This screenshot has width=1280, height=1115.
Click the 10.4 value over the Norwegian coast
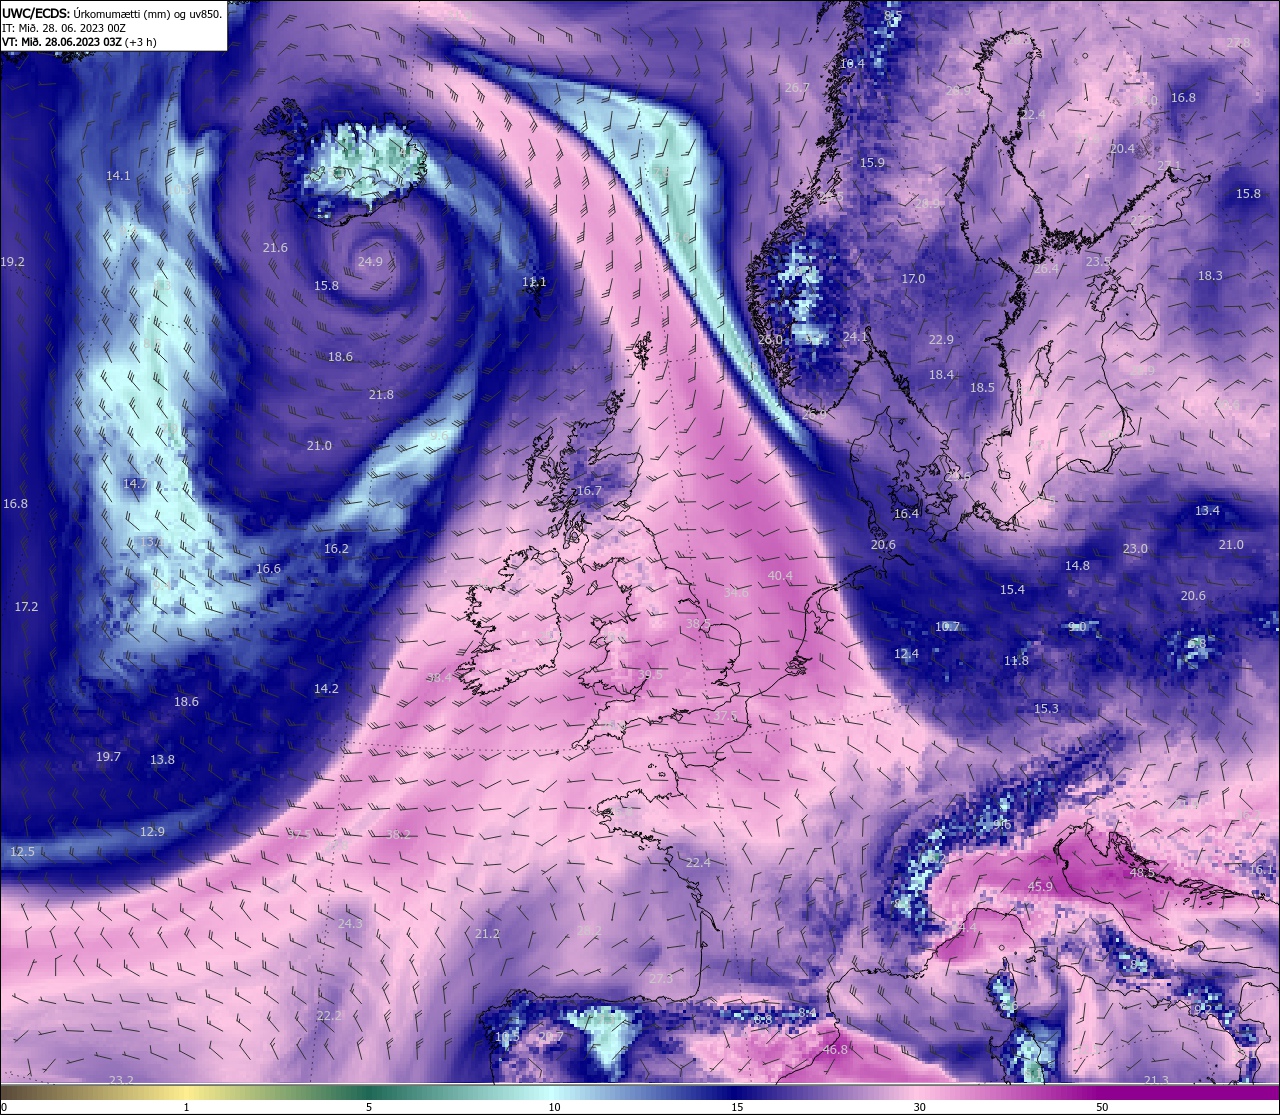[852, 64]
